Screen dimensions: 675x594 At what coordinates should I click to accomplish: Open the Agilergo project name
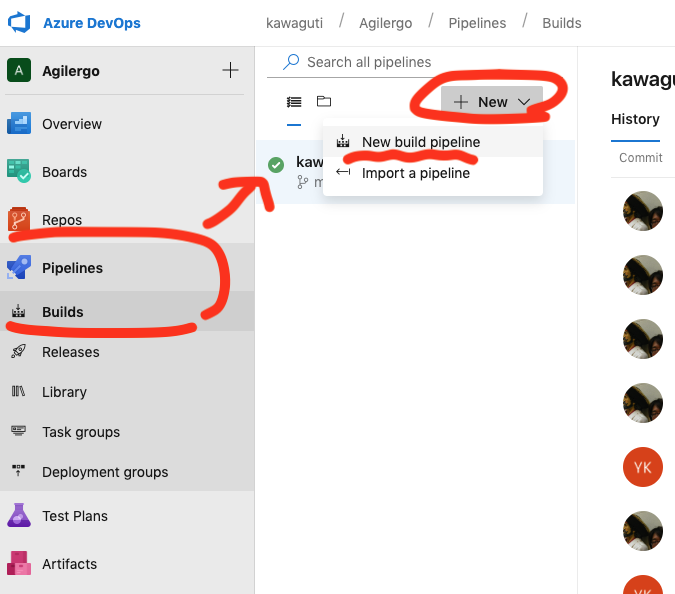coord(71,71)
